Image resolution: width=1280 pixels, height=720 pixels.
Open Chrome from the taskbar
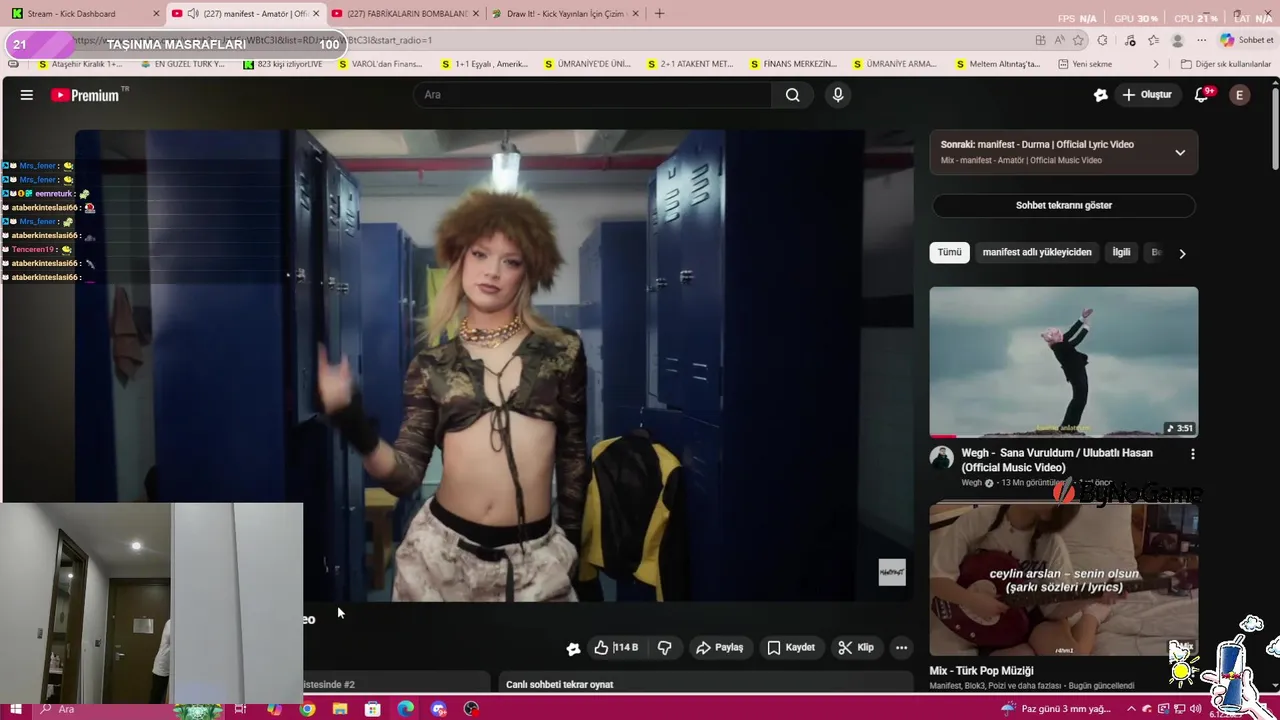[x=308, y=709]
